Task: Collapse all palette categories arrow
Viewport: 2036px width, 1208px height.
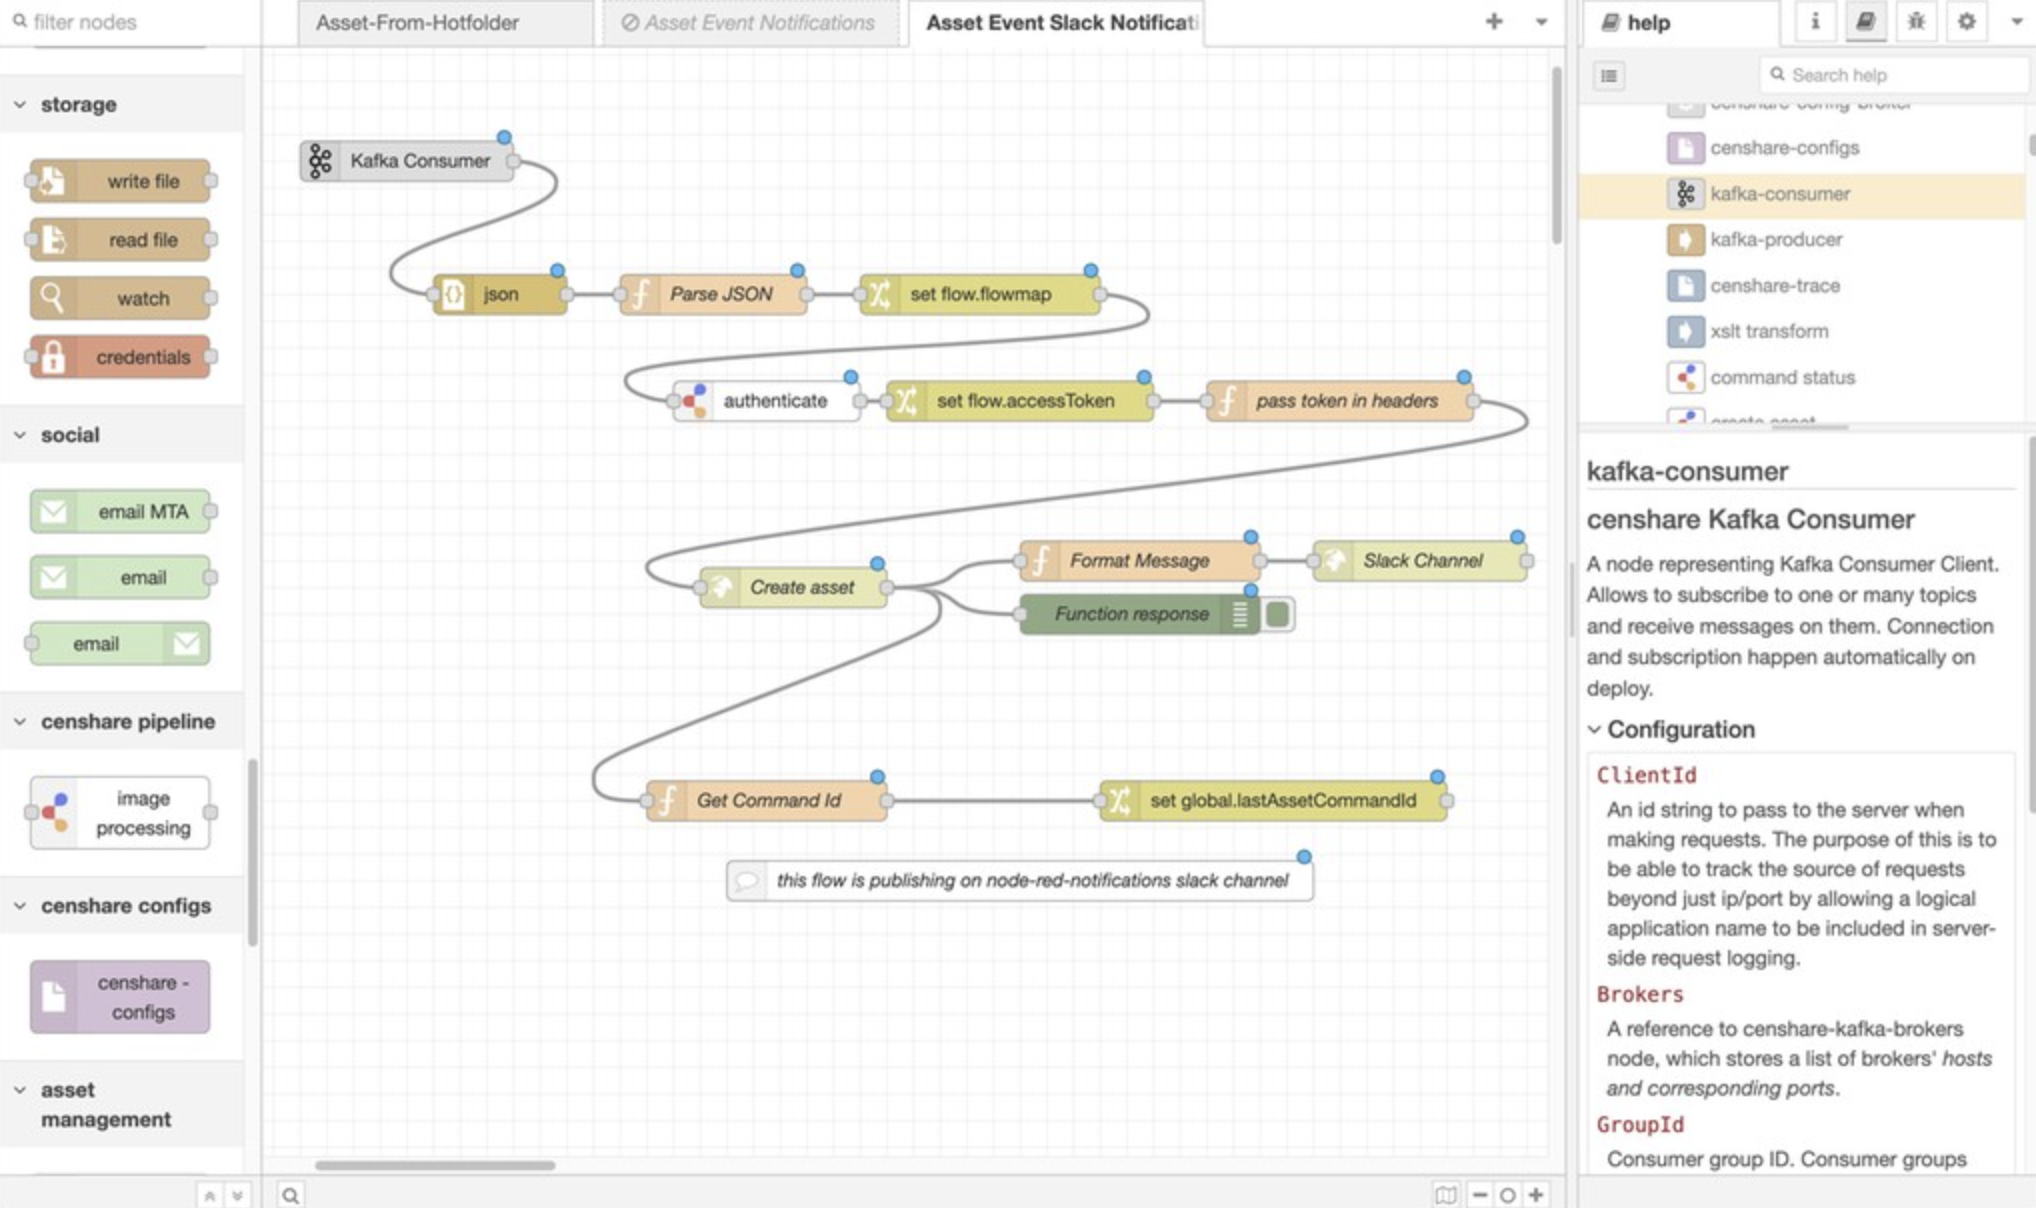Action: (210, 1195)
